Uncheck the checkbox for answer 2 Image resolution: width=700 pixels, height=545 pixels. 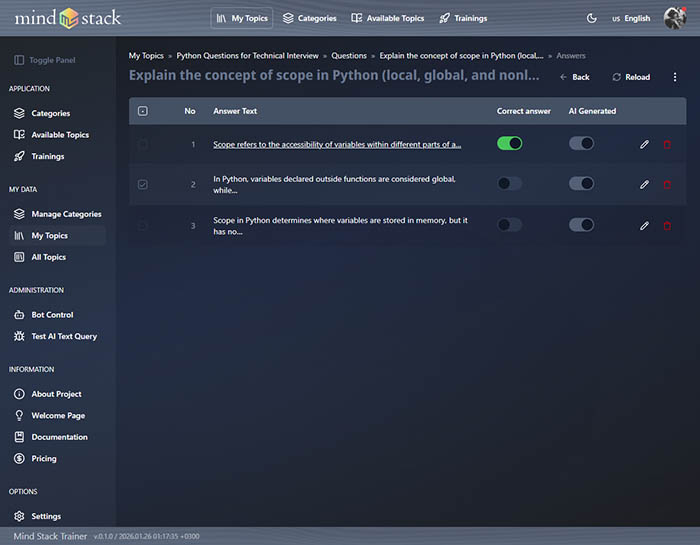143,184
